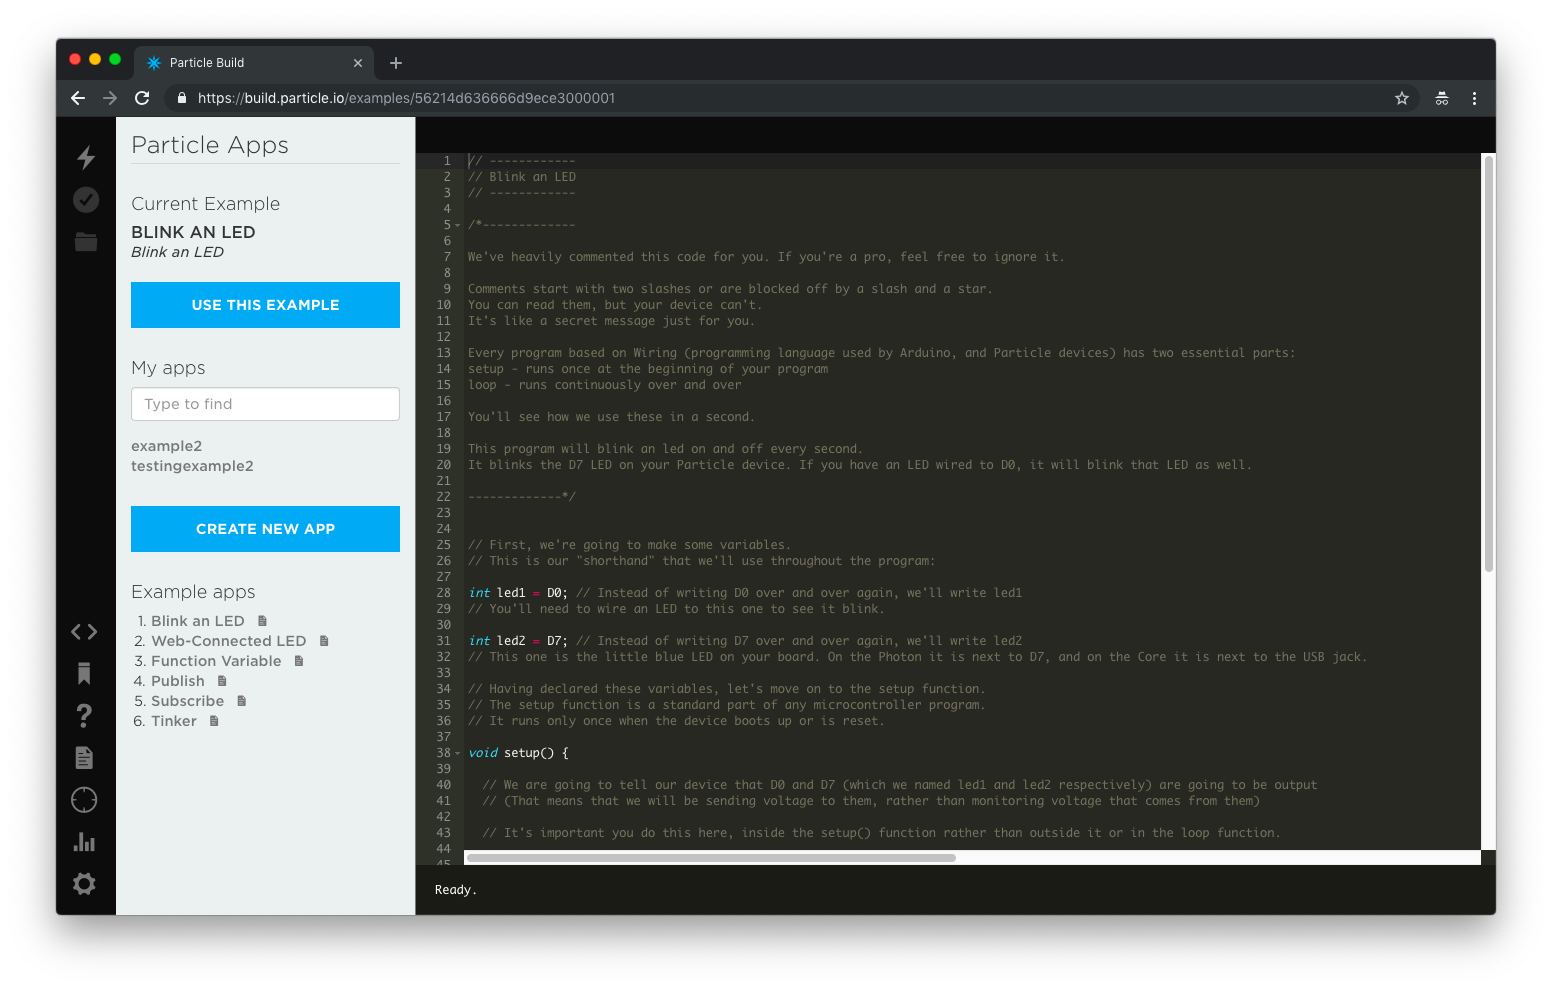Click the incognito icon in browser toolbar

tap(1442, 98)
